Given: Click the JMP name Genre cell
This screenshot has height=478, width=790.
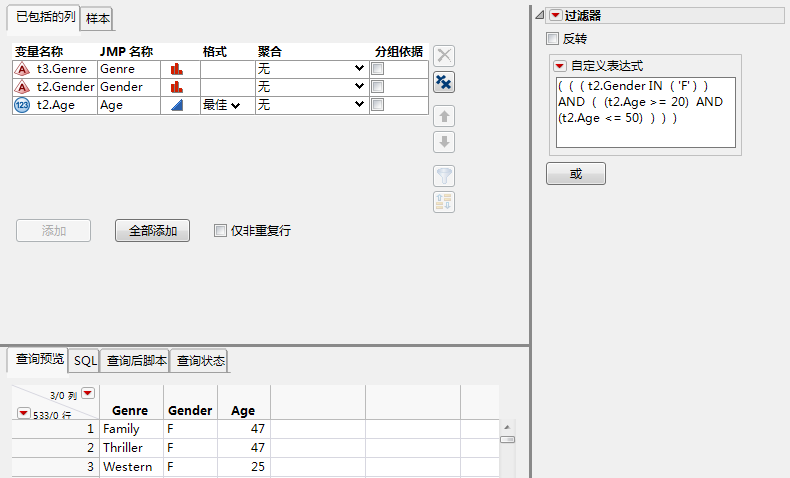Looking at the screenshot, I should pyautogui.click(x=128, y=69).
